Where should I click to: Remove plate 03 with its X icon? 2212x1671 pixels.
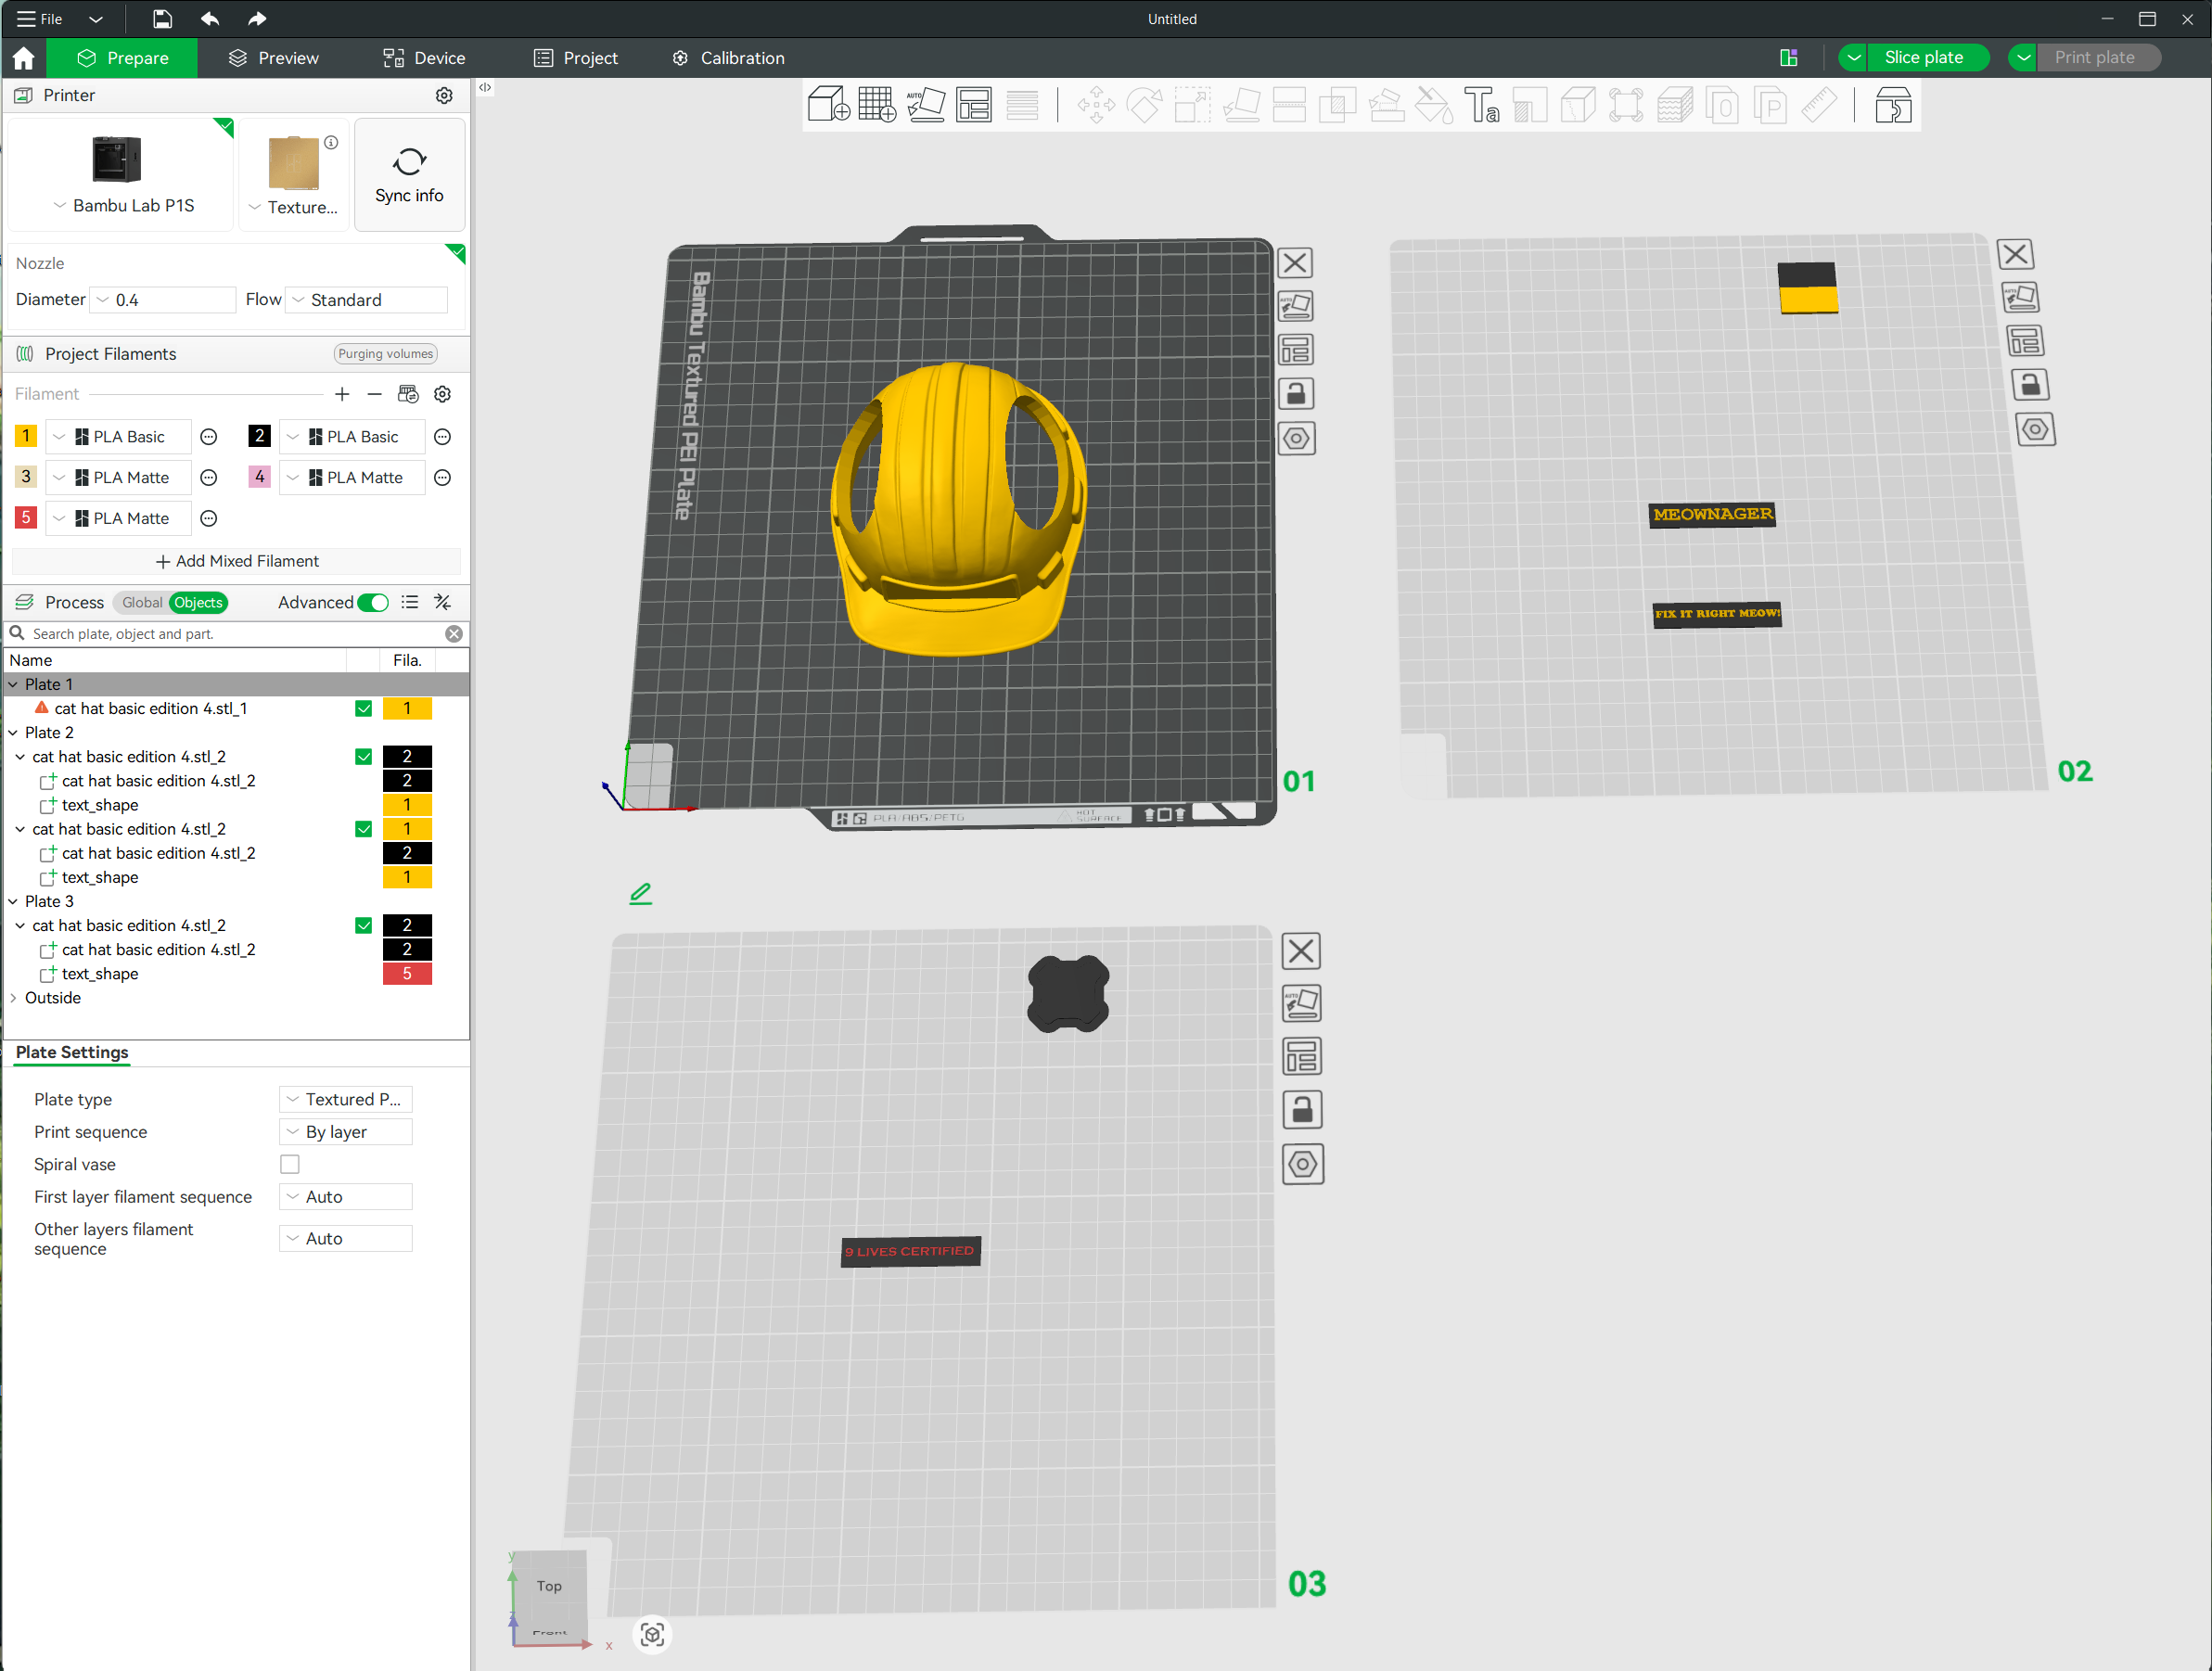pyautogui.click(x=1301, y=951)
